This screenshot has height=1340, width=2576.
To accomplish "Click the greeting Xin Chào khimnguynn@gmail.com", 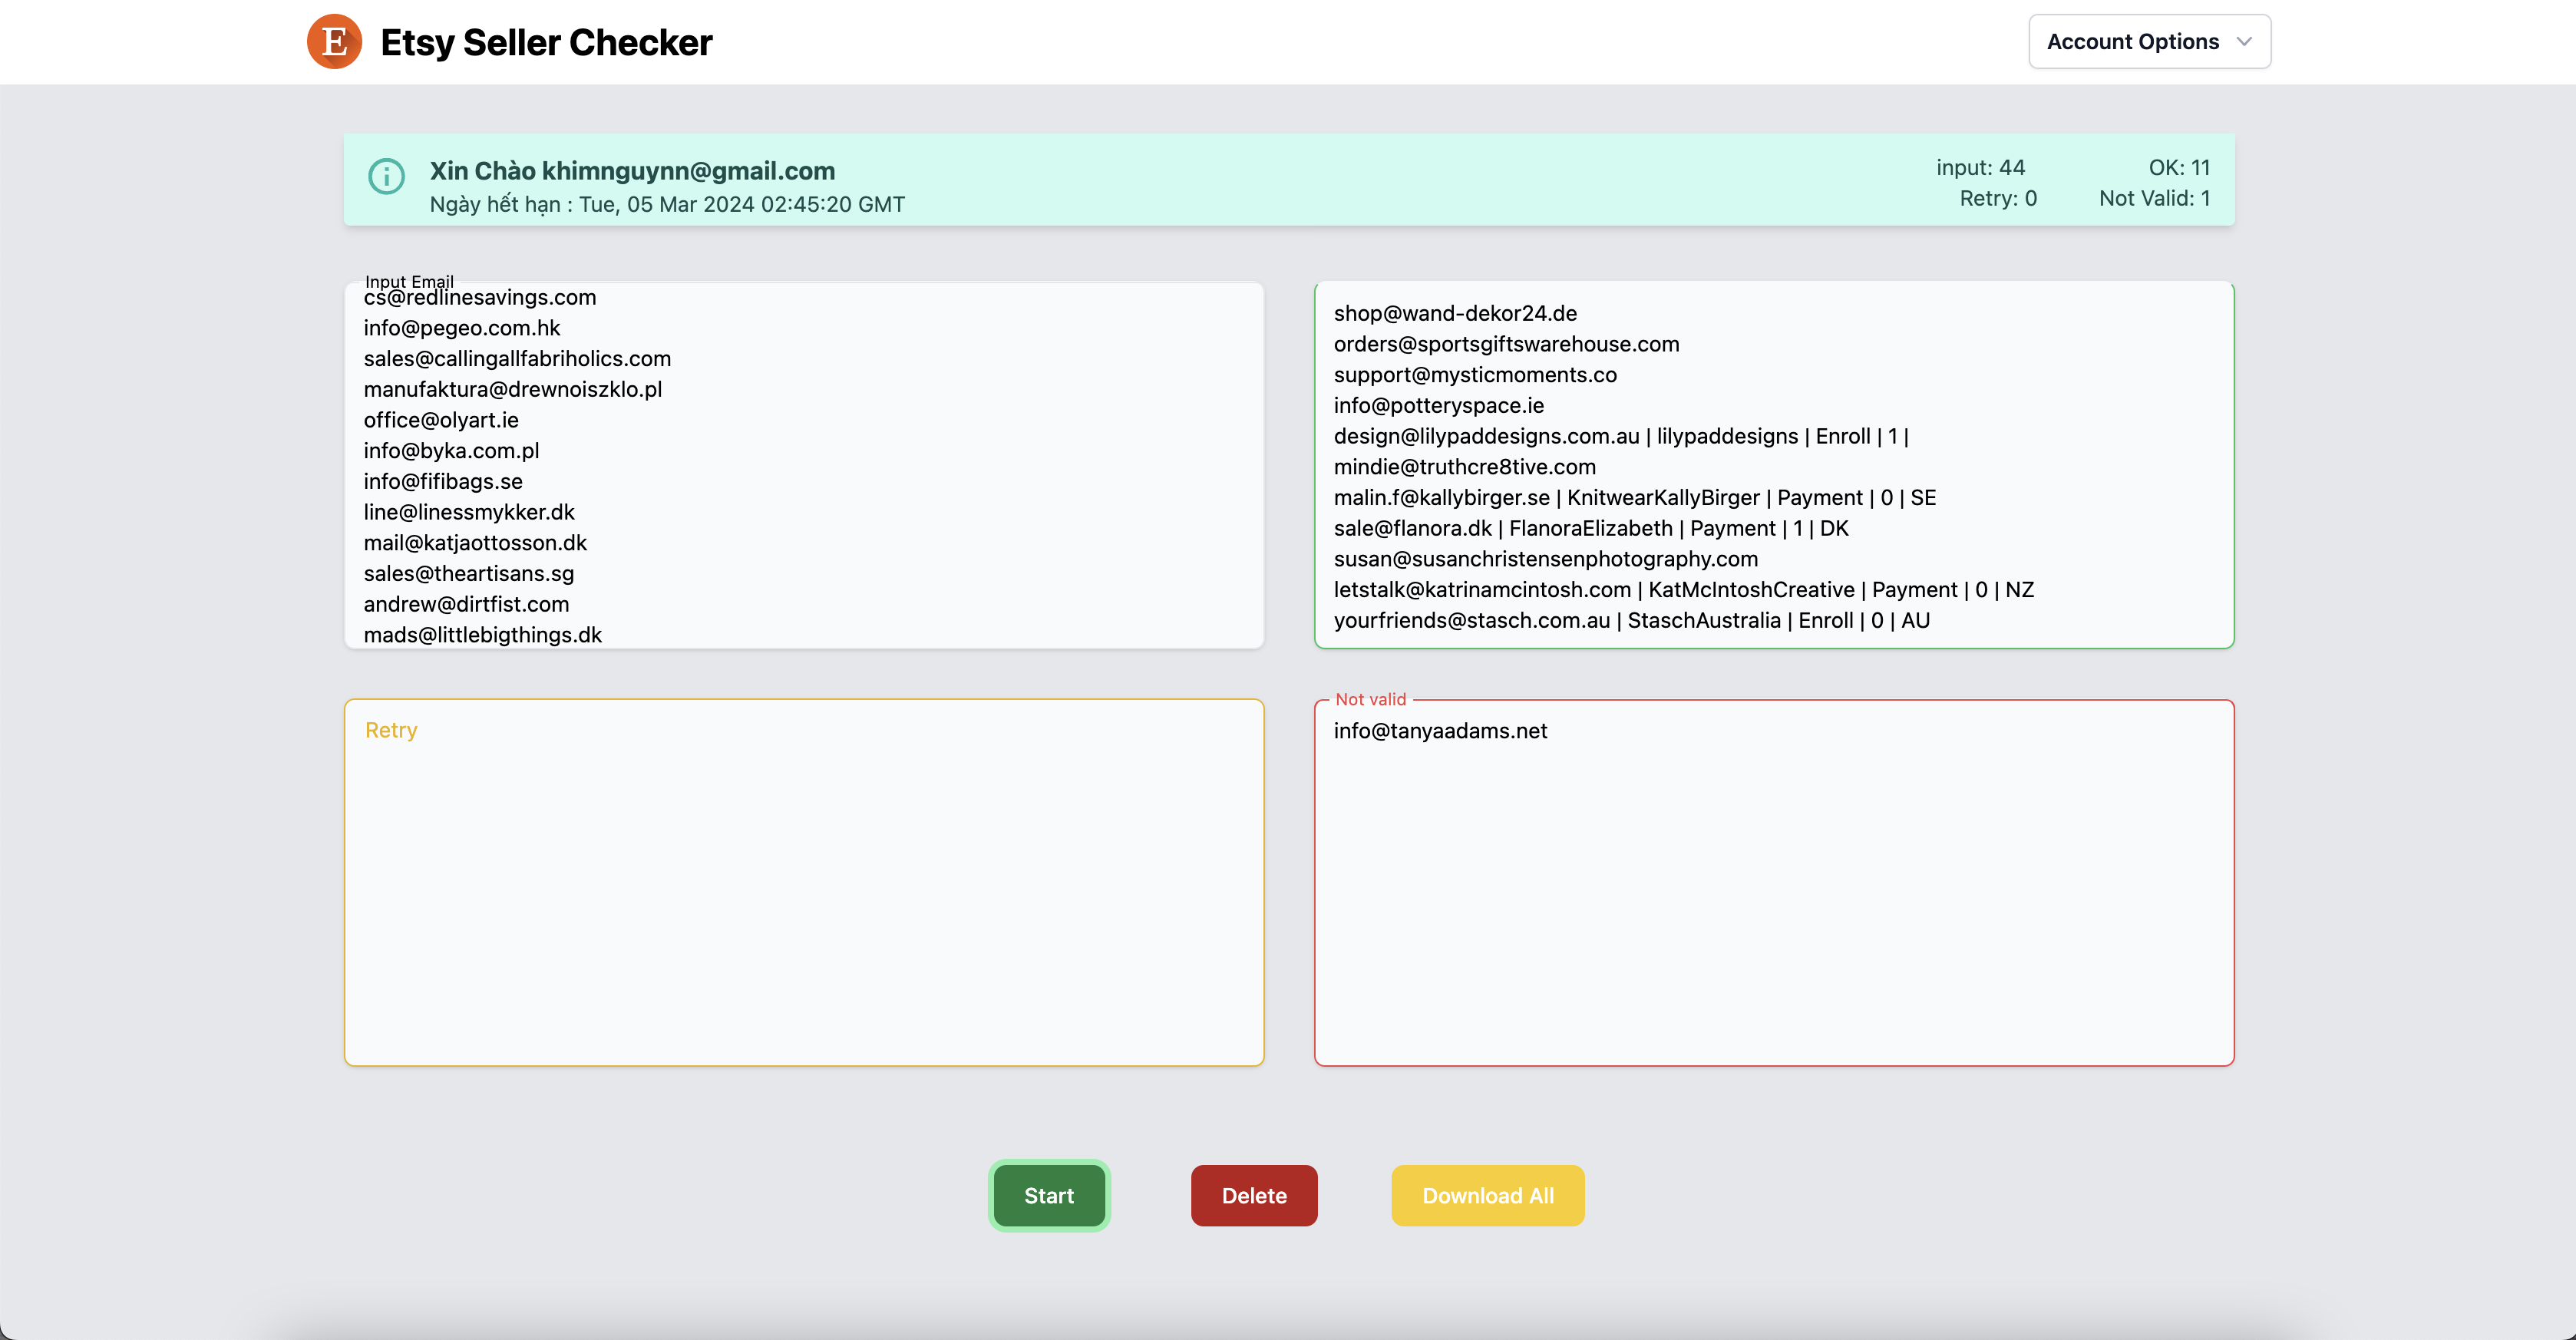I will tap(632, 171).
